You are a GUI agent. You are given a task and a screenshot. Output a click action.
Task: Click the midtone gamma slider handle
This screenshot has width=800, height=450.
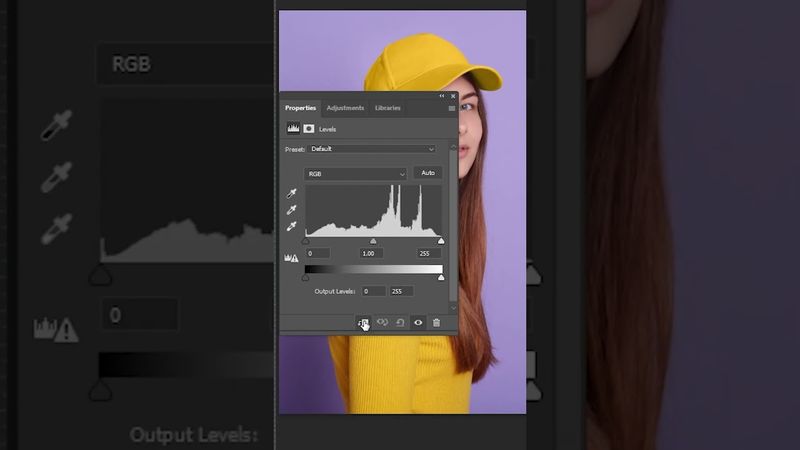pos(373,241)
